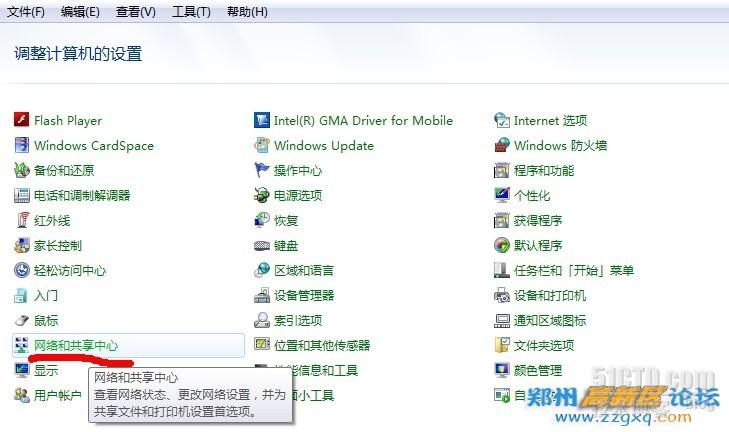
Task: Open the 轻松访问中心 link
Action: pos(70,270)
